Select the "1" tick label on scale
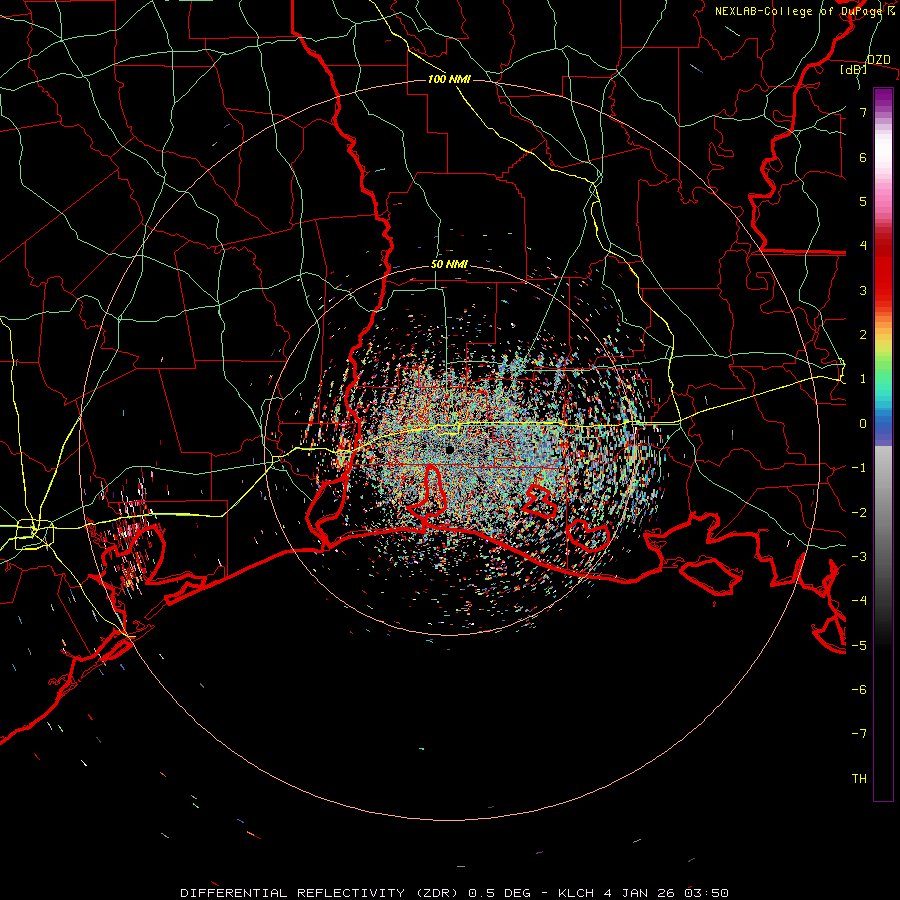900x900 pixels. (x=863, y=379)
